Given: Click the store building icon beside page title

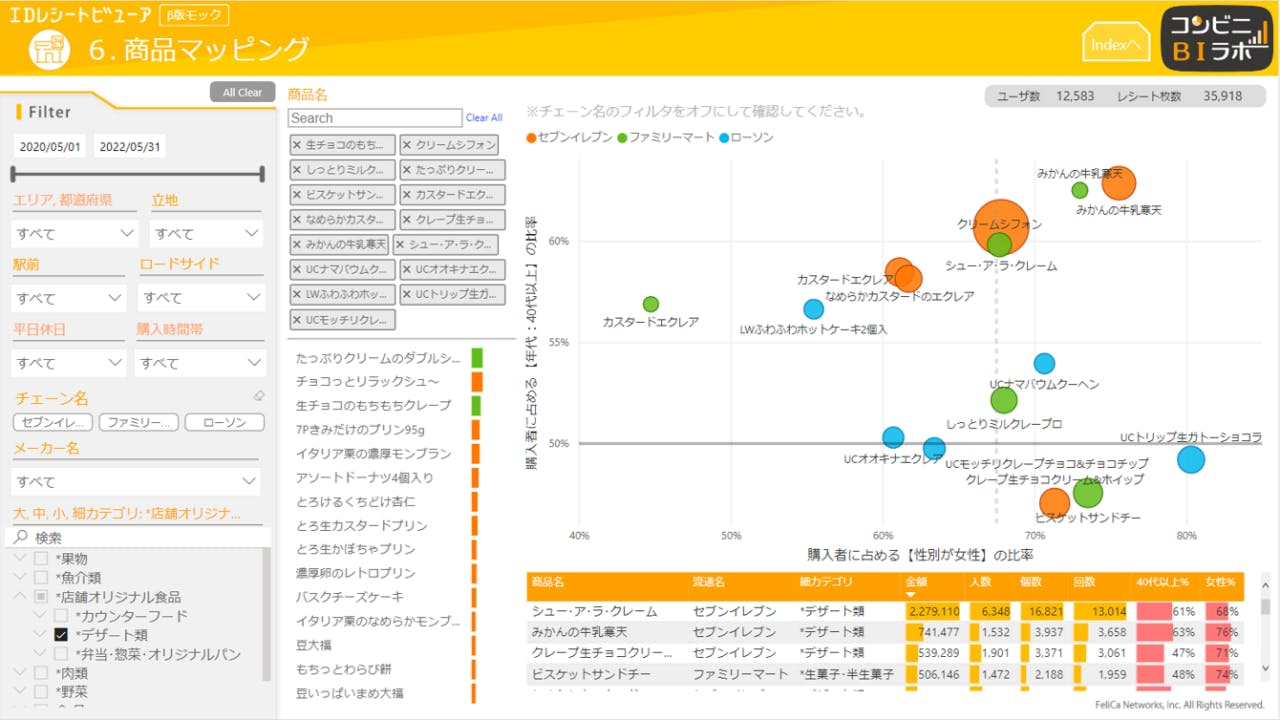Looking at the screenshot, I should (50, 50).
